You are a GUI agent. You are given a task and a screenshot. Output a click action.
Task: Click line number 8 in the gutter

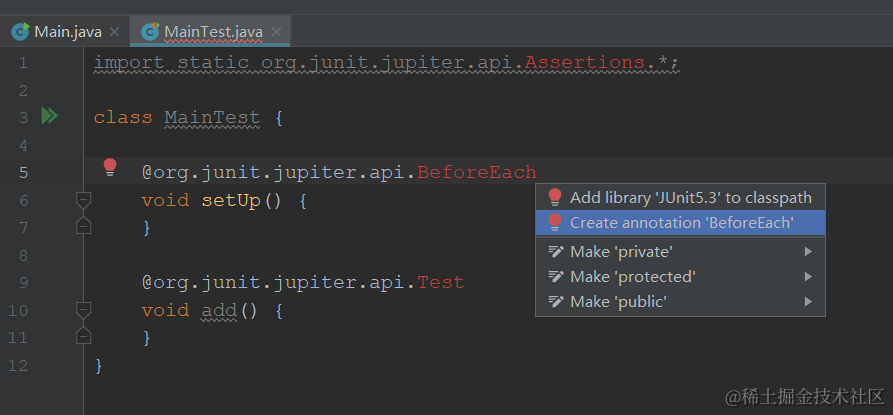coord(23,255)
